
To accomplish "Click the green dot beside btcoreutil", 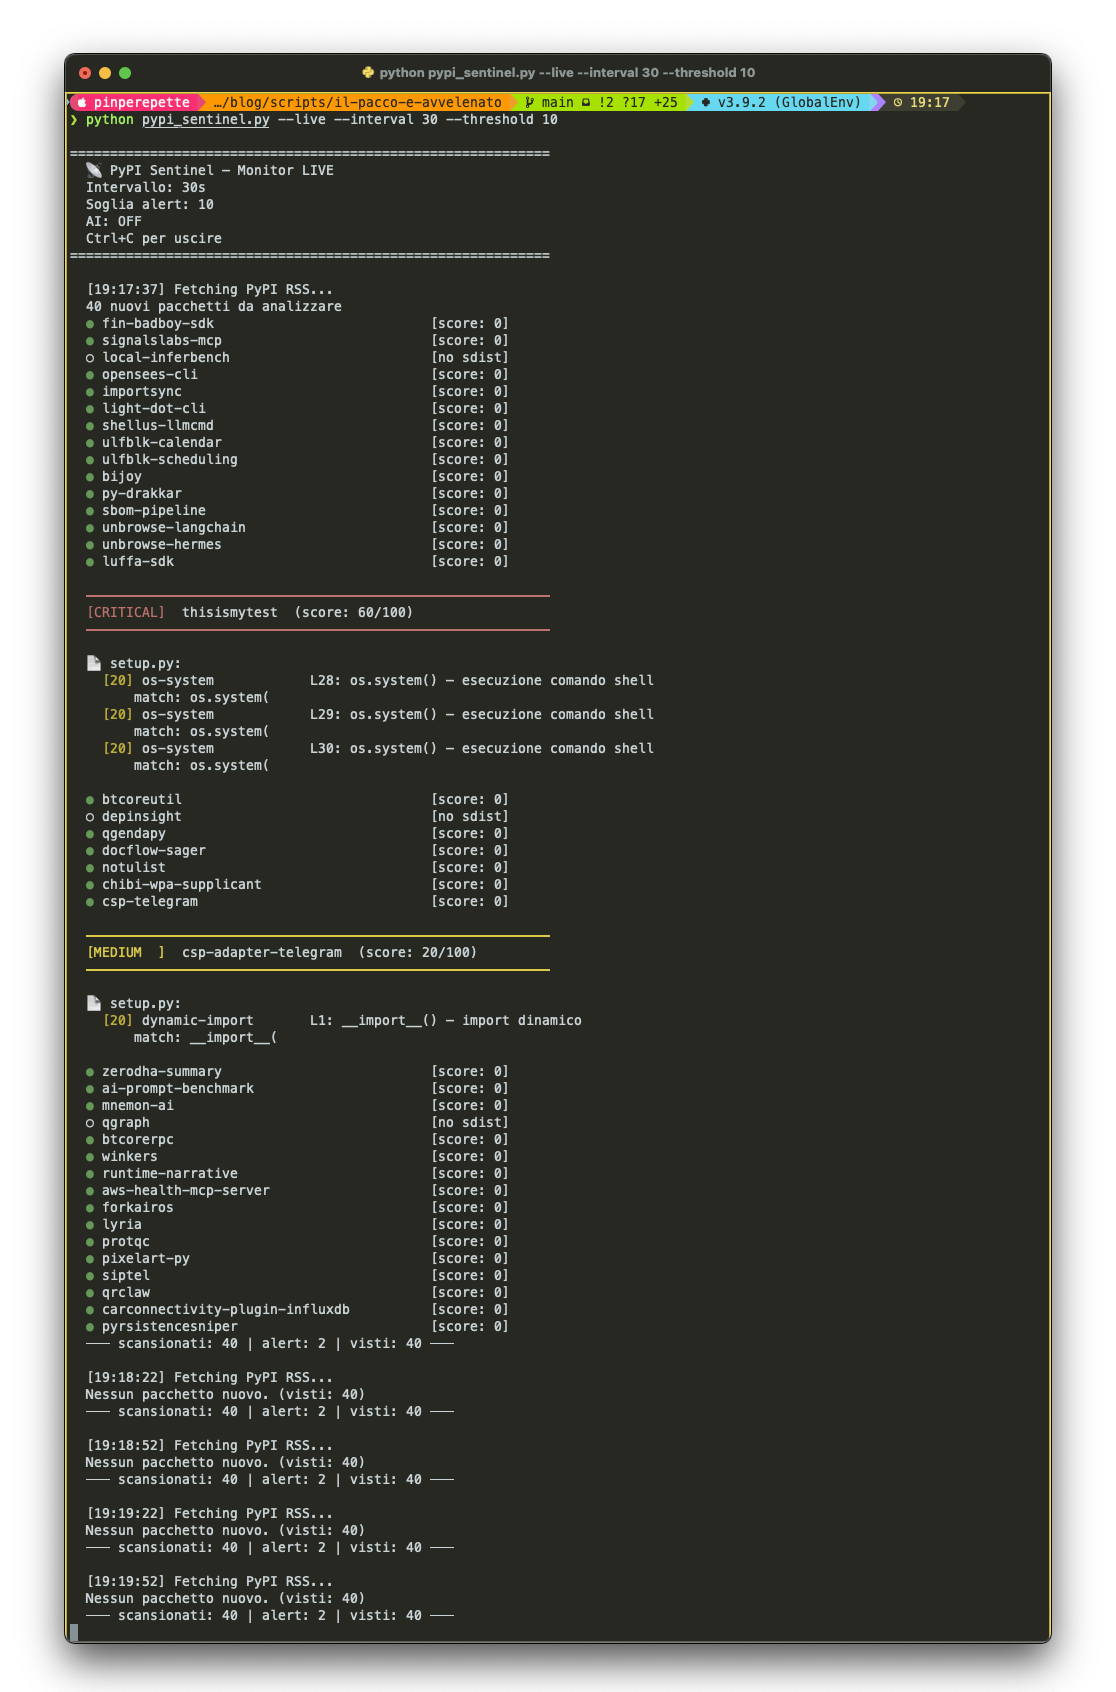I will (x=90, y=800).
